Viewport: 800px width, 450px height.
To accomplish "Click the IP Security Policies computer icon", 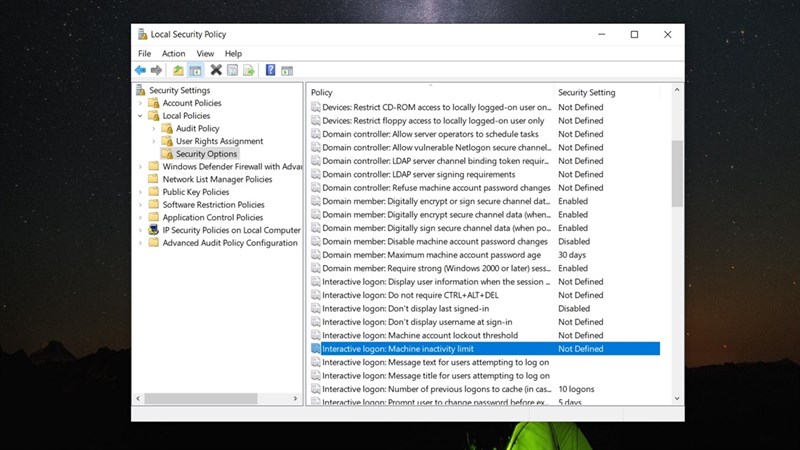I will tap(154, 230).
